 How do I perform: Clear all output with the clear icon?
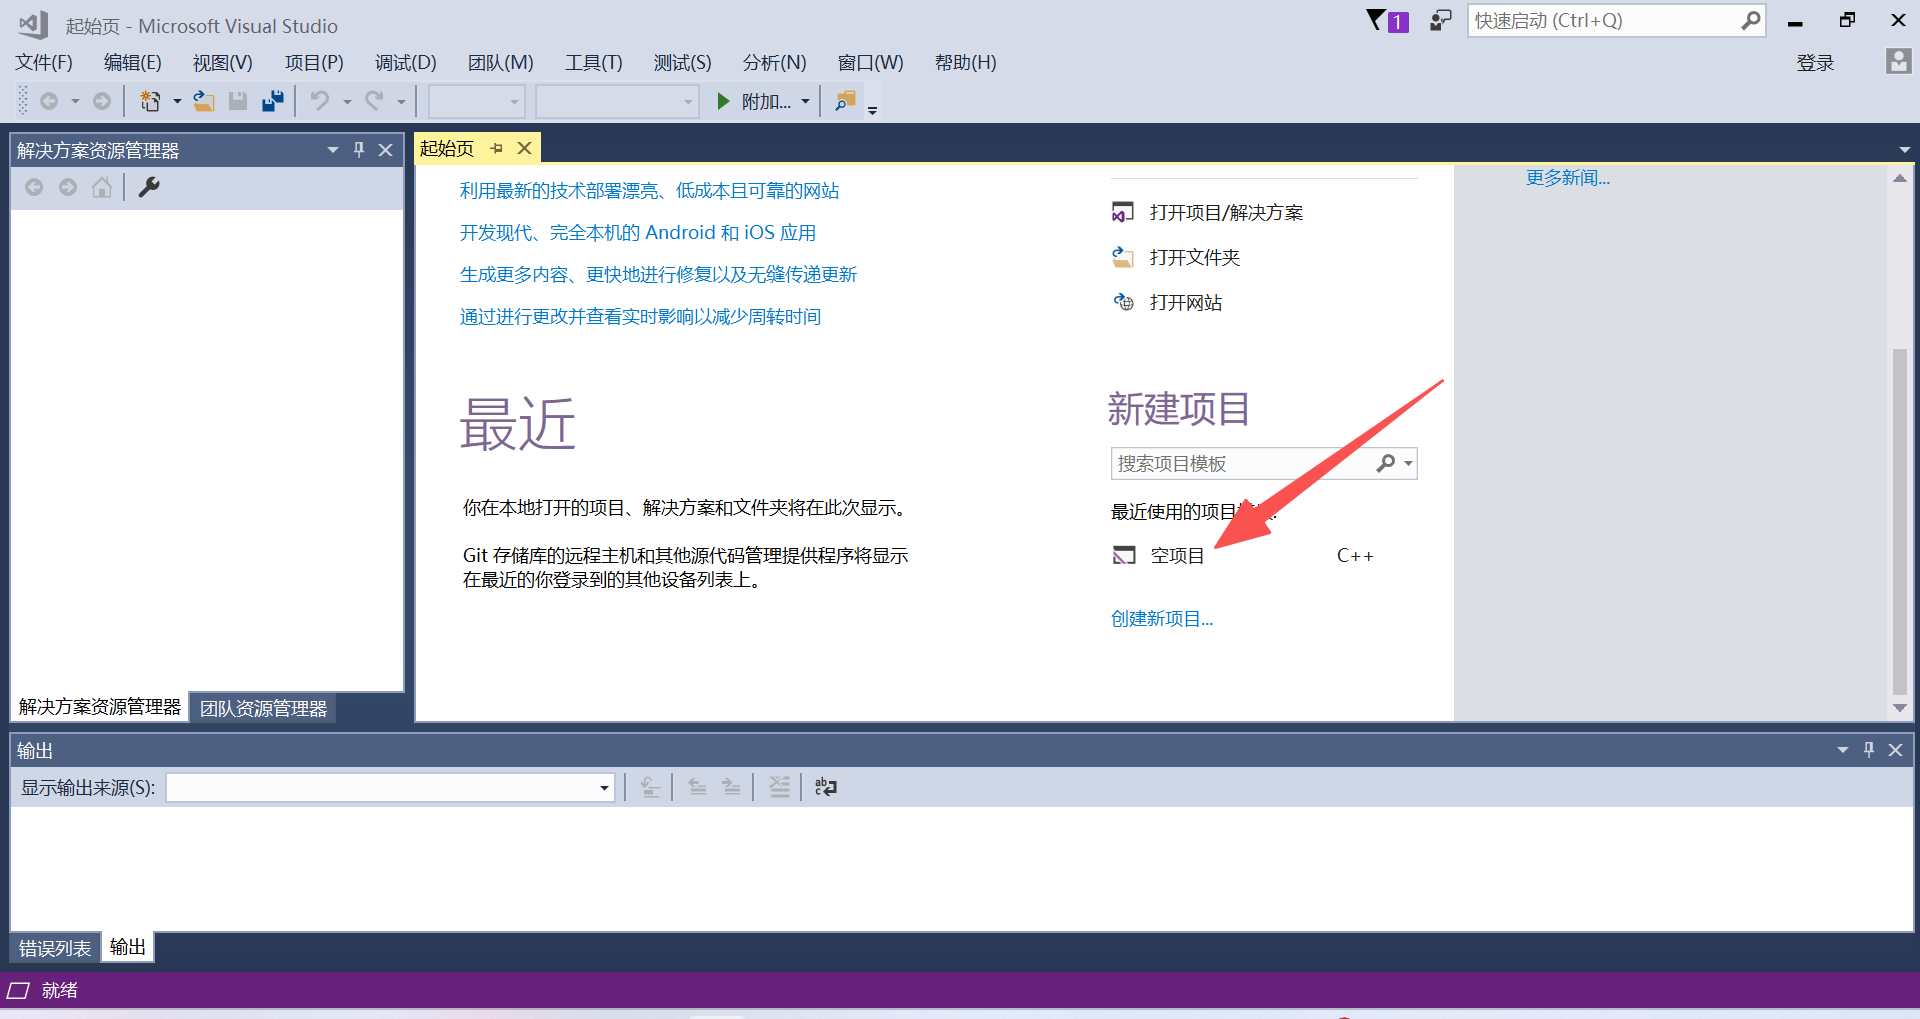click(x=779, y=787)
